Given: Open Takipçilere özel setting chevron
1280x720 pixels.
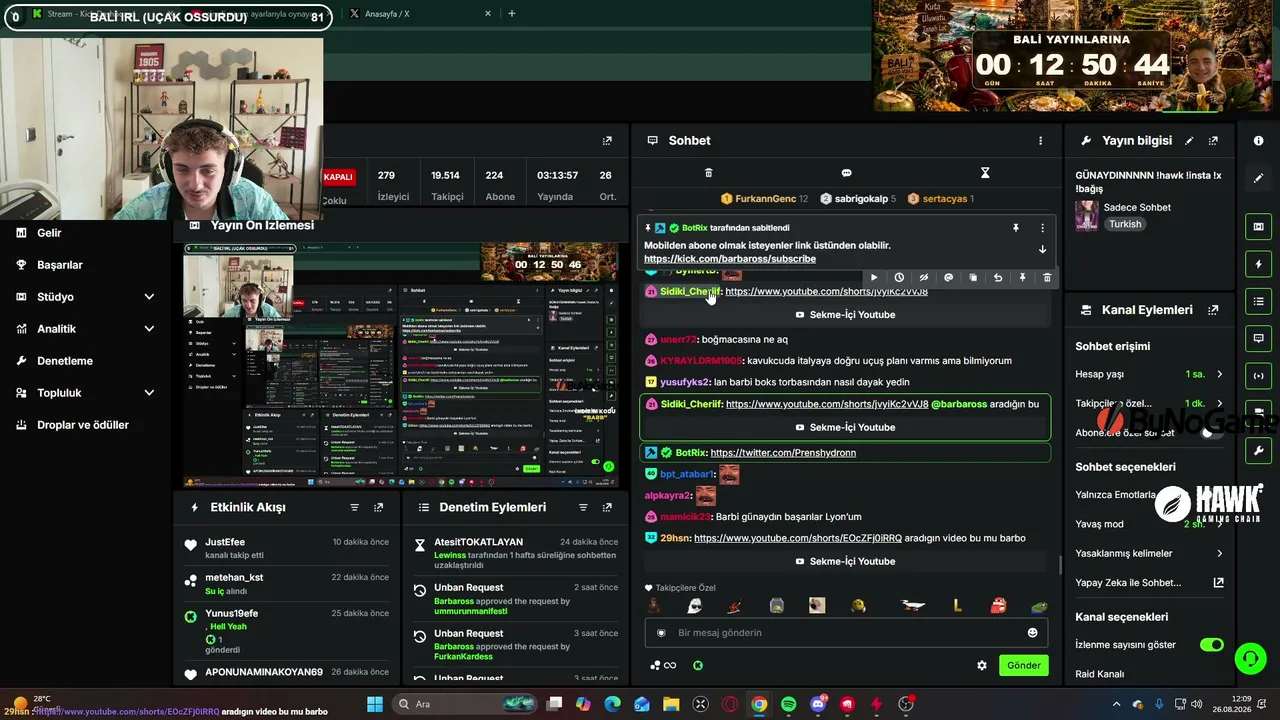Looking at the screenshot, I should coord(1219,403).
